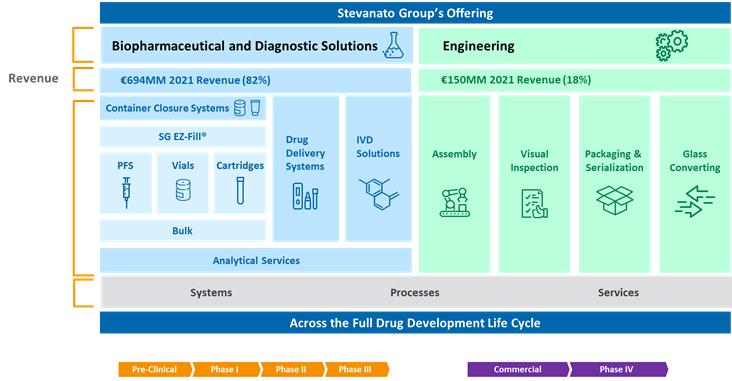
Task: Click the vial icon beside Container Closure Systems
Action: 239,108
